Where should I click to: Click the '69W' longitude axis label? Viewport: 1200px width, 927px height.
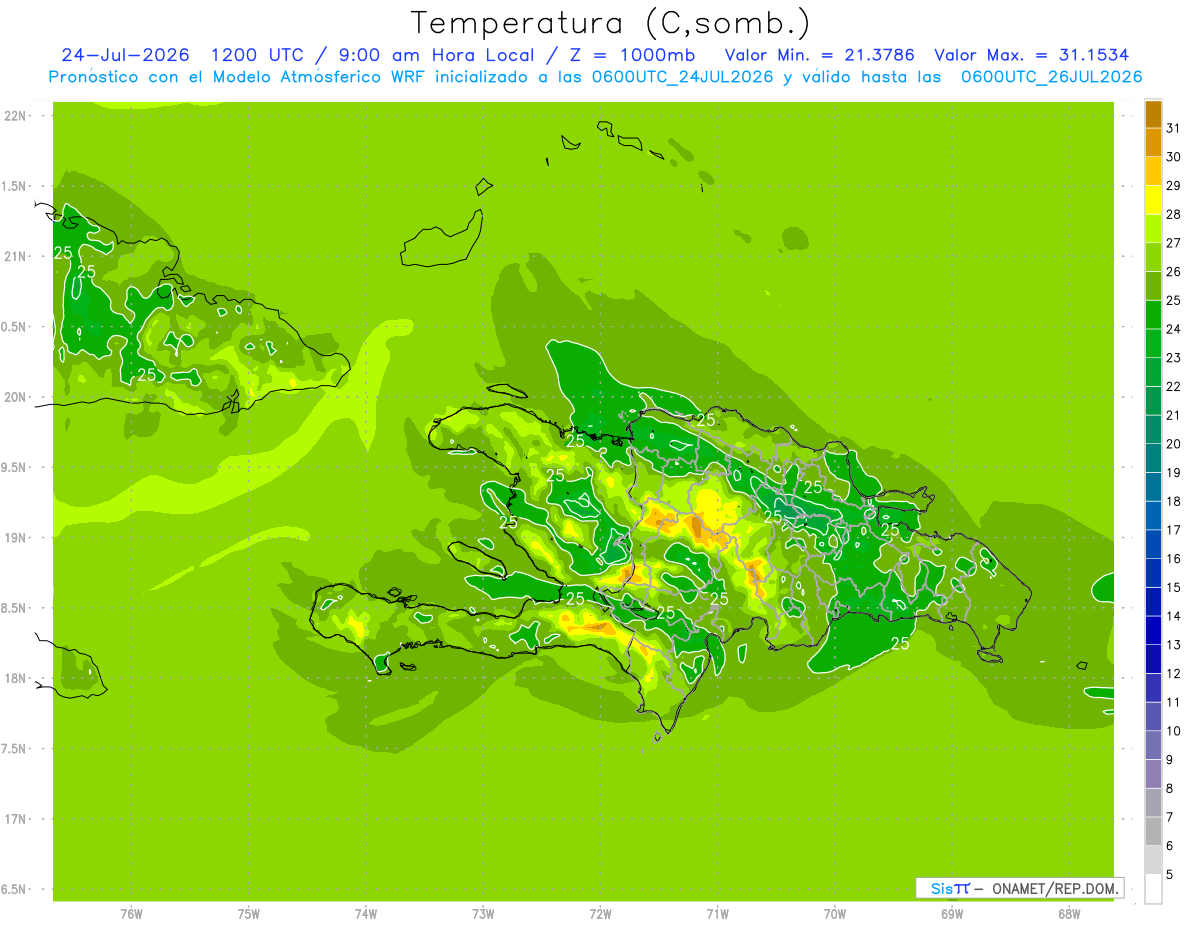pyautogui.click(x=951, y=913)
